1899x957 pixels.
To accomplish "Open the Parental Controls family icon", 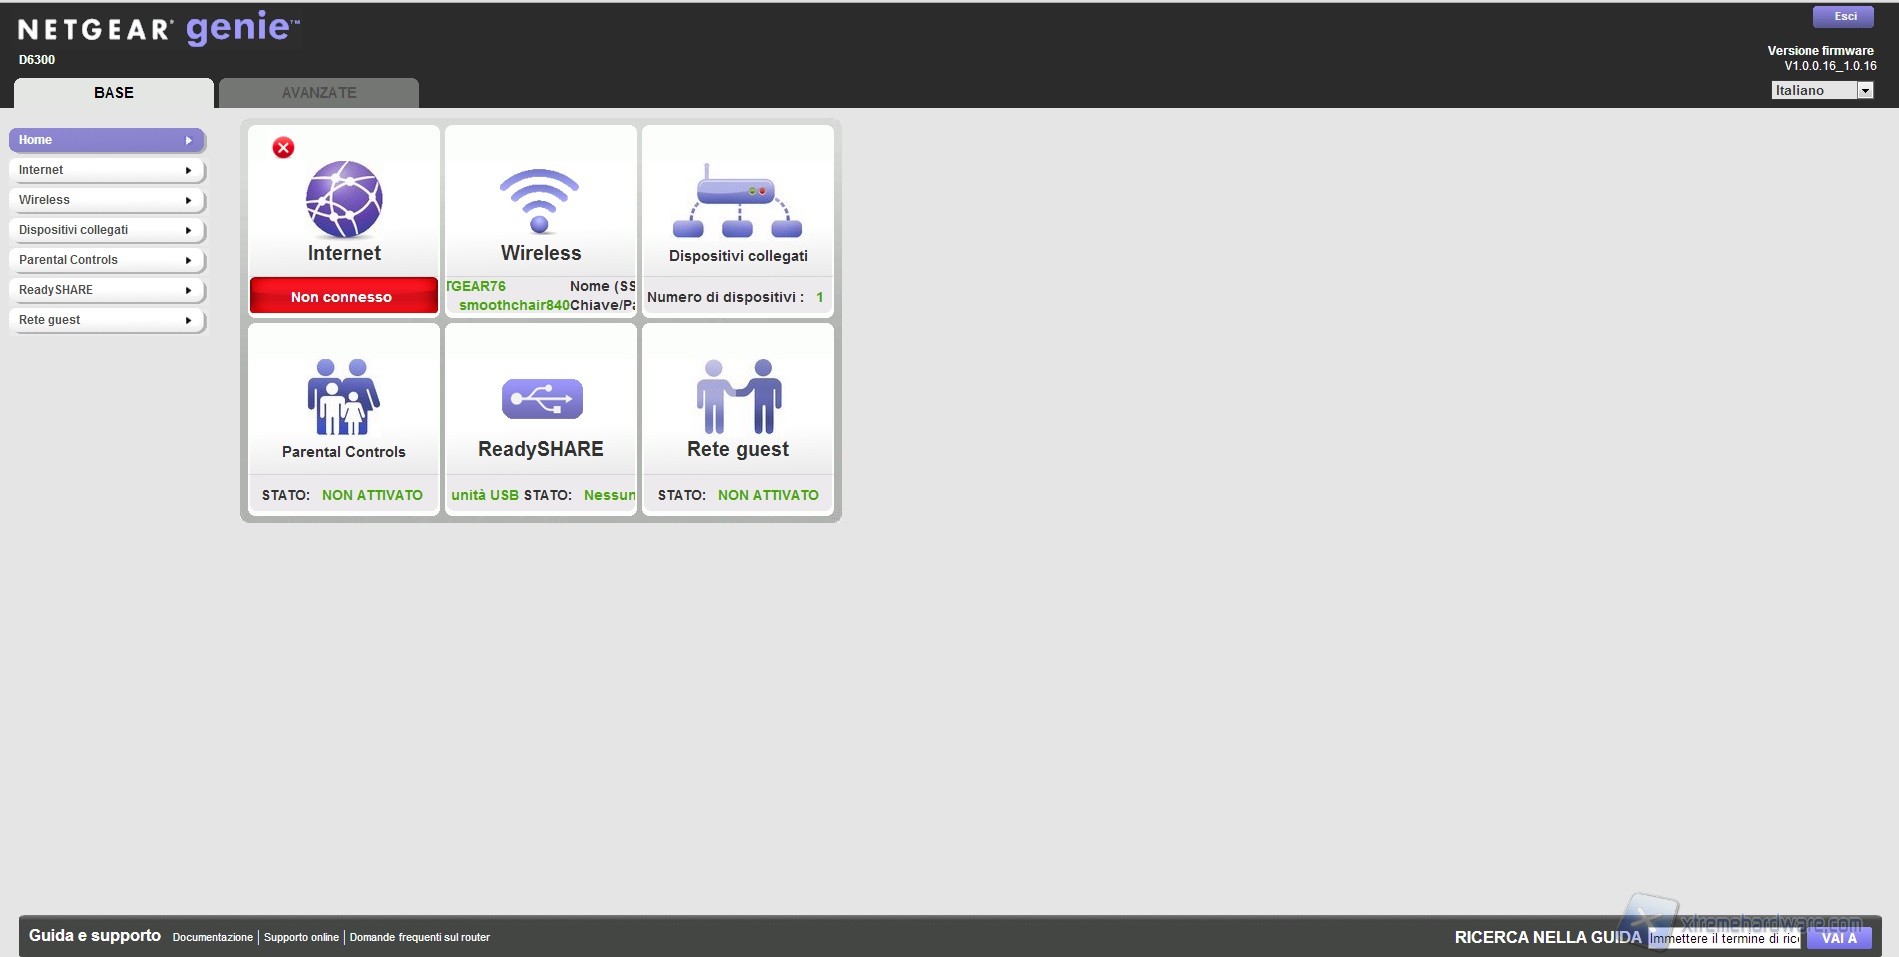I will click(x=343, y=397).
